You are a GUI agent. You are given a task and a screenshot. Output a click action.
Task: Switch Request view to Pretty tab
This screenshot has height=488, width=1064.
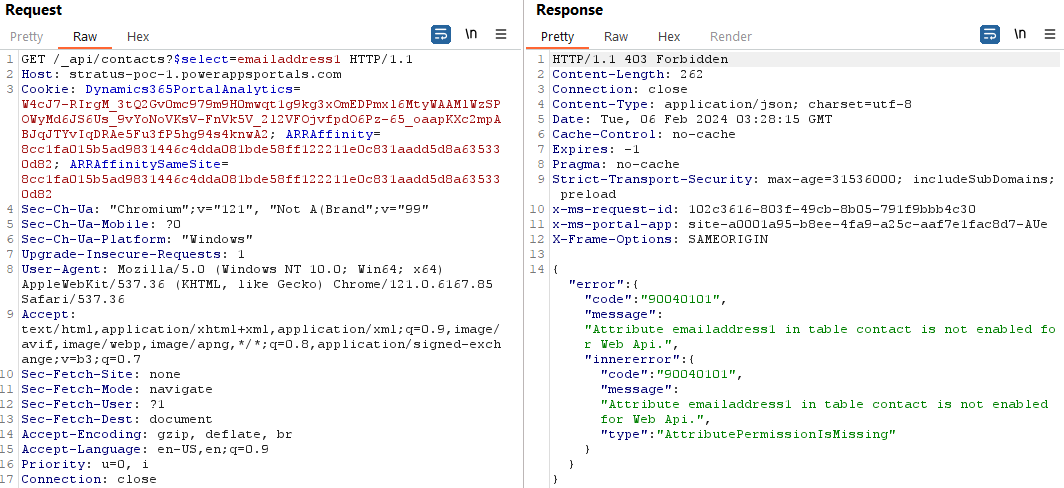point(26,37)
